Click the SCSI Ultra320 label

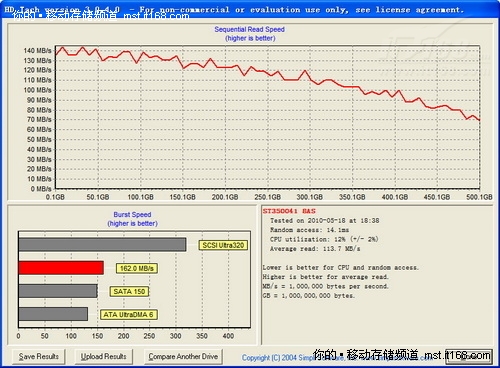[223, 245]
